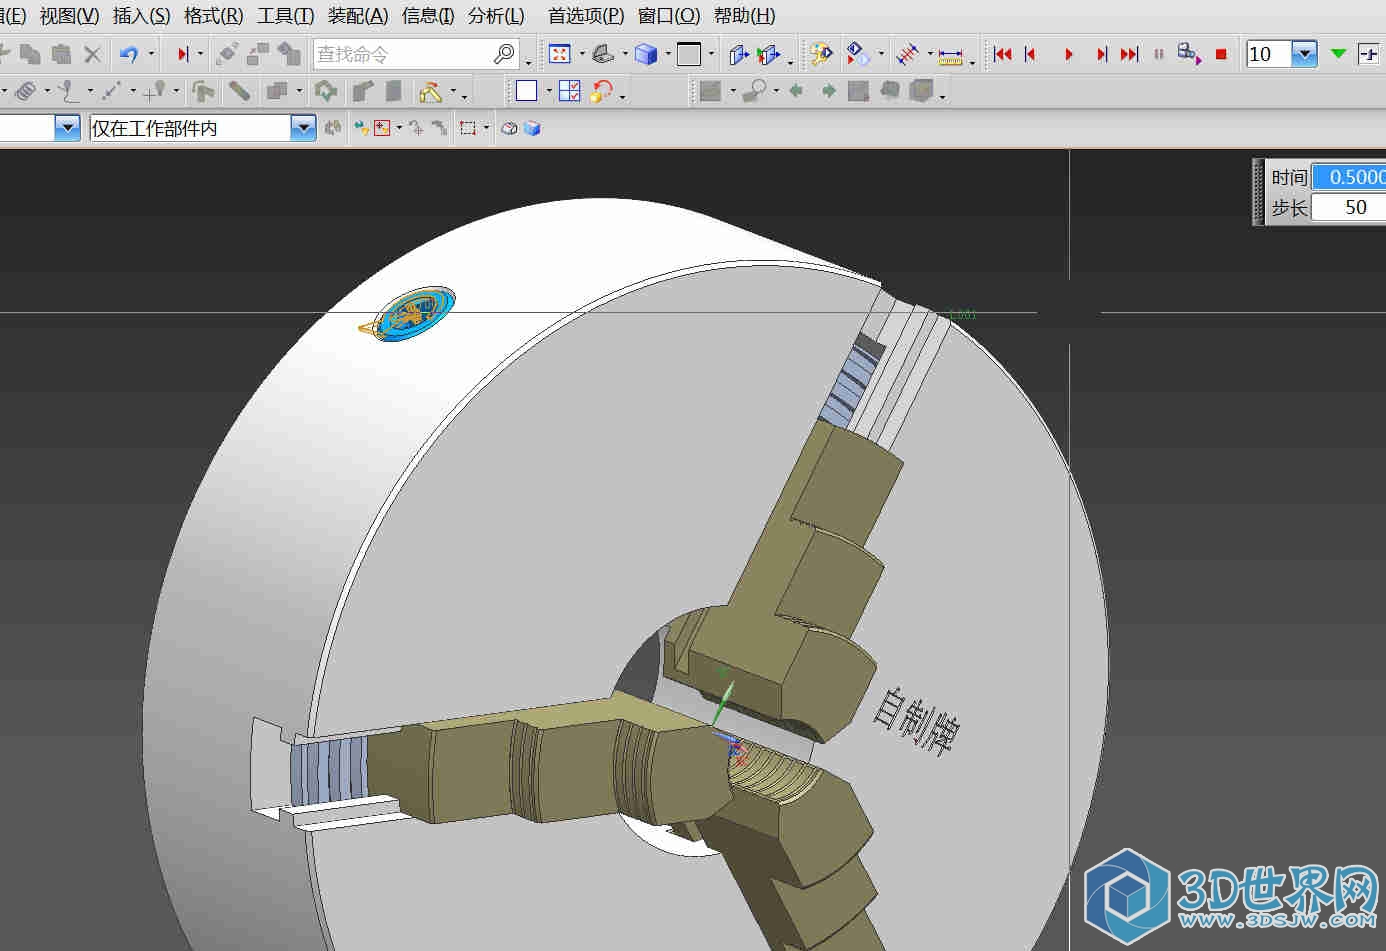The height and width of the screenshot is (951, 1386).
Task: Expand the rectangle selection dropdown arrow
Action: (486, 128)
